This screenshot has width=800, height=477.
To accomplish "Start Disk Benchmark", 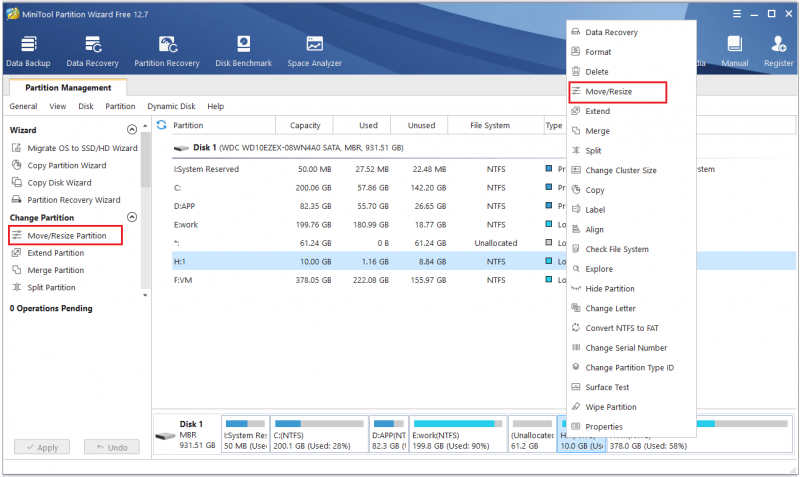I will [243, 52].
